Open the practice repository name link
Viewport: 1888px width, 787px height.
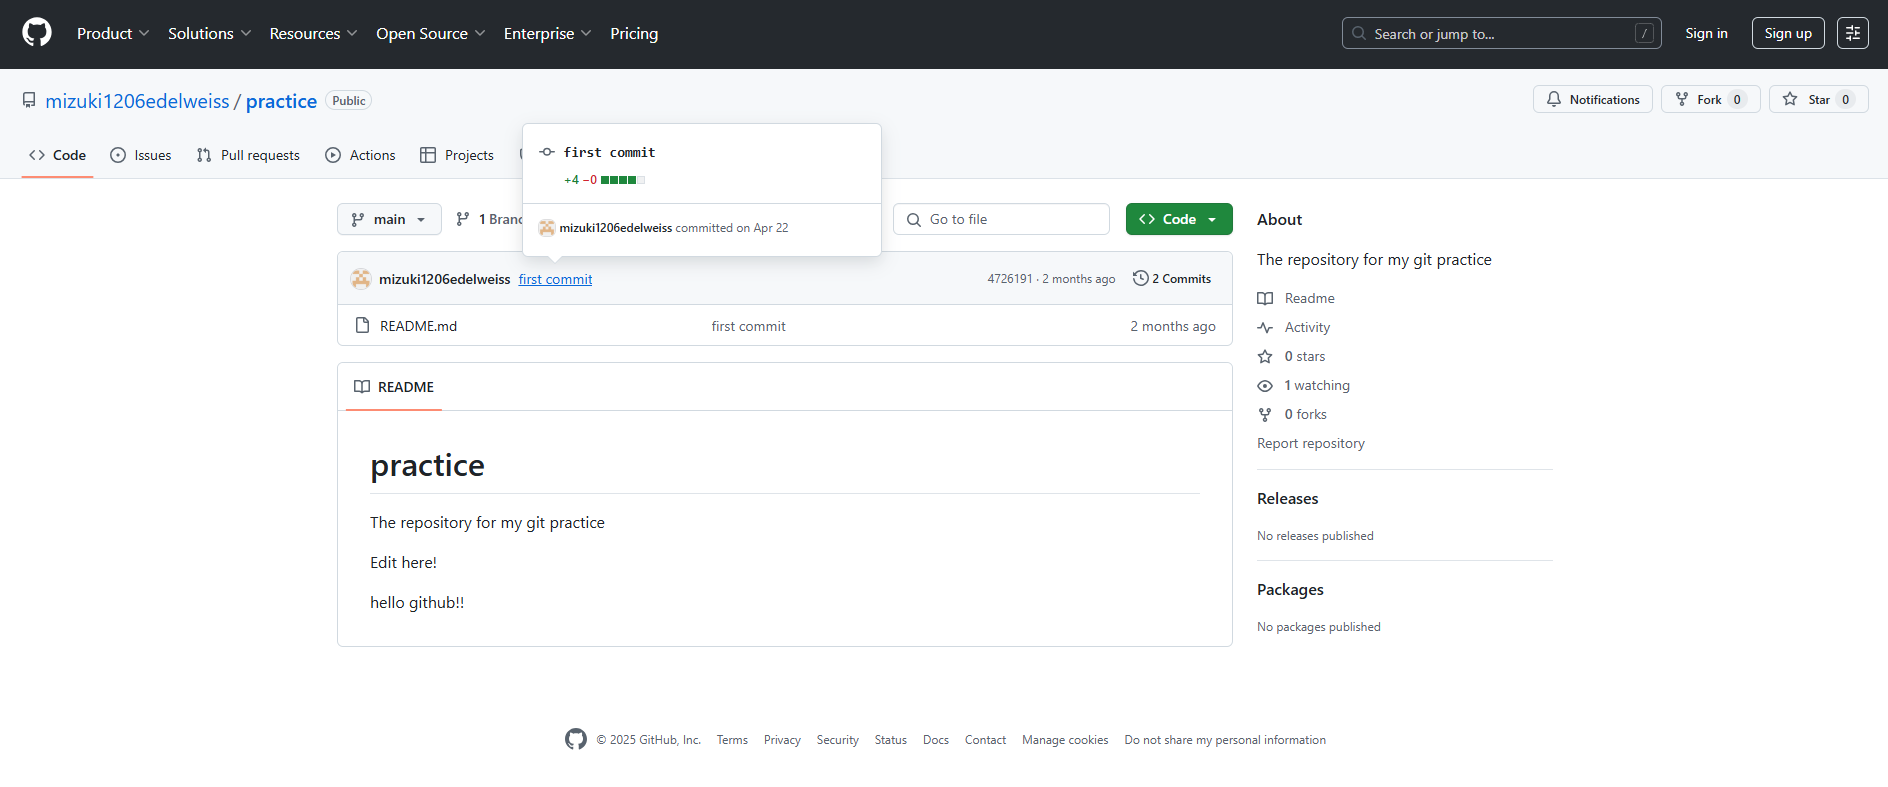pos(281,101)
